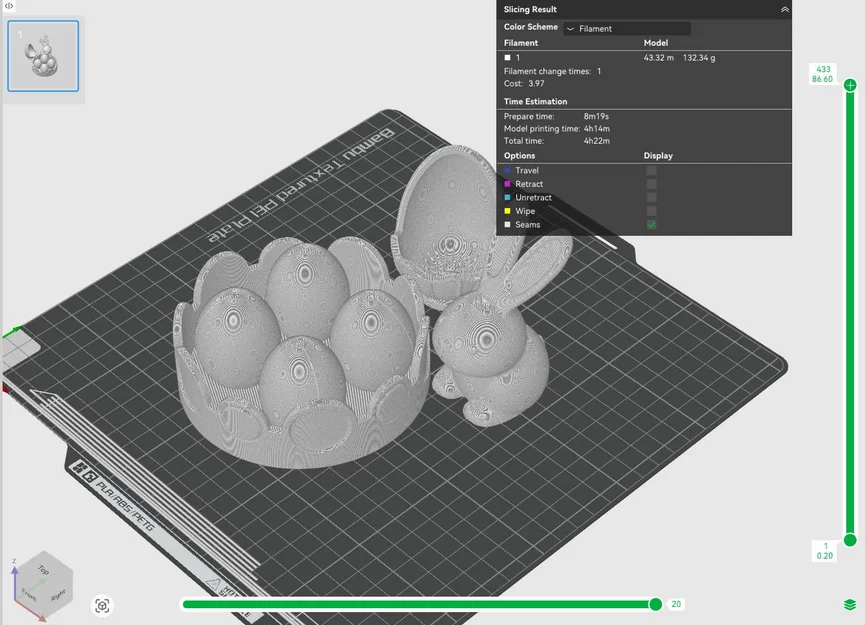The width and height of the screenshot is (865, 625).
Task: Click the cyan Unretract color swatch
Action: point(508,197)
